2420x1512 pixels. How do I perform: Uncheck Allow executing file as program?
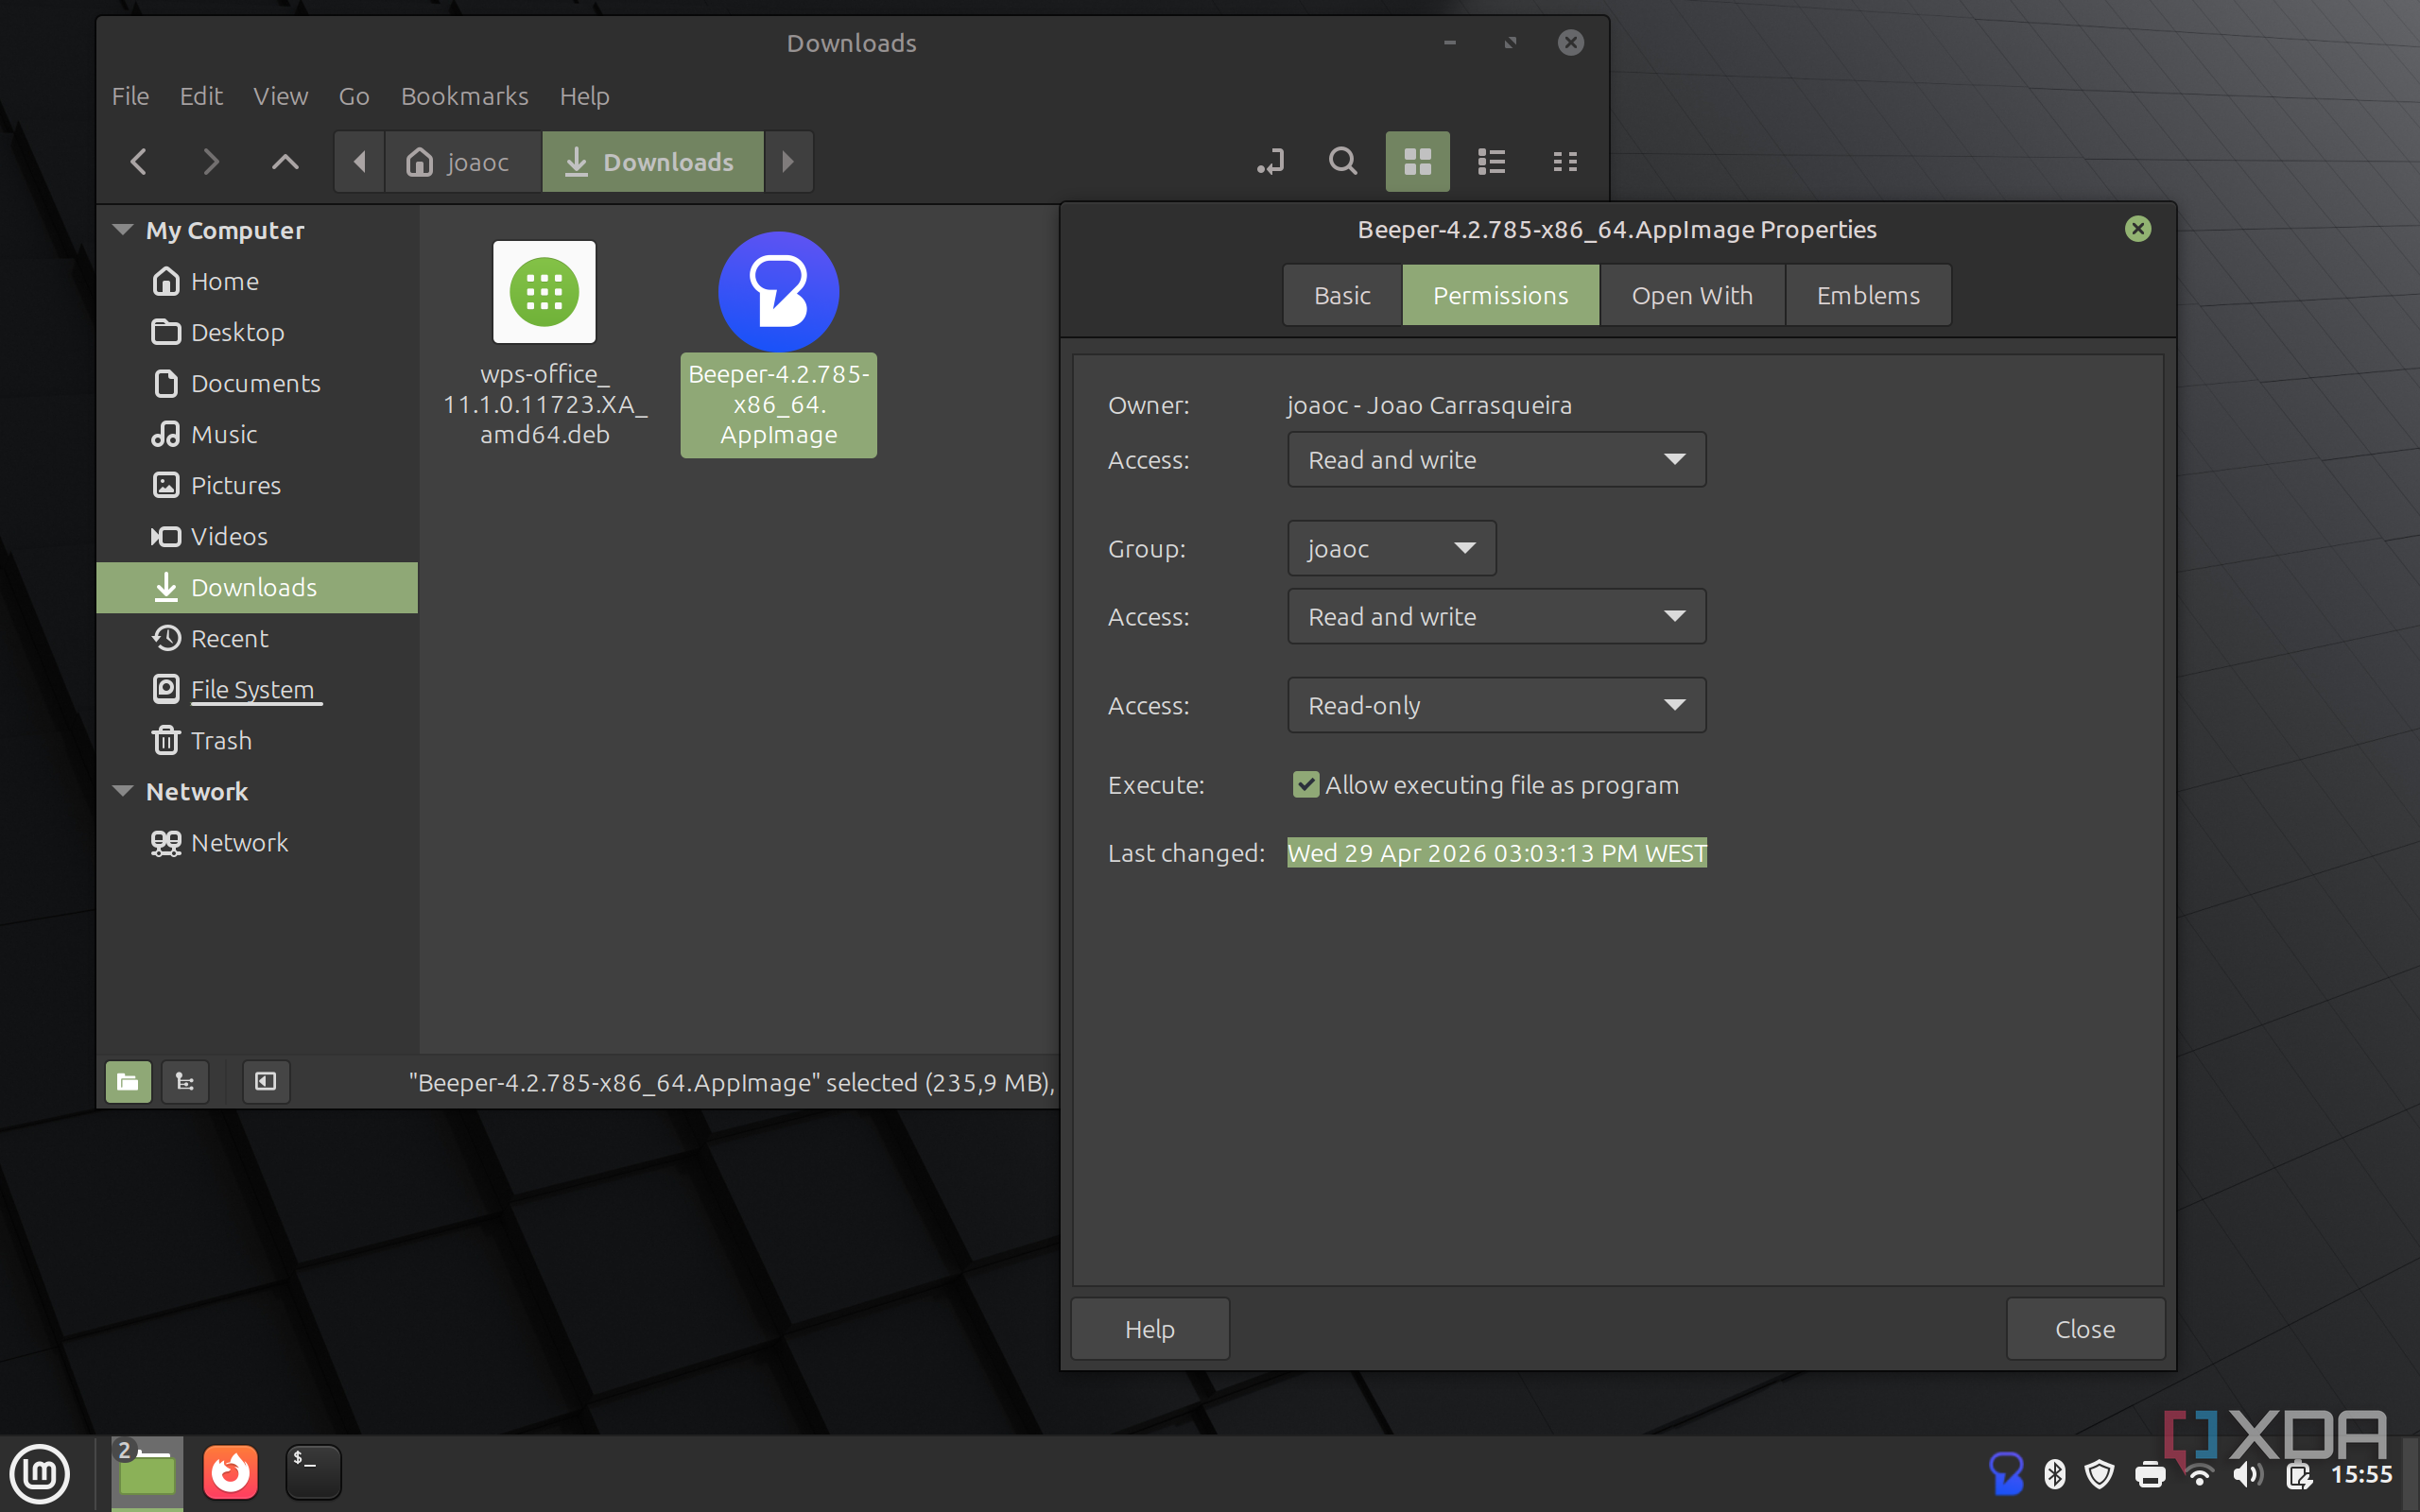point(1306,785)
